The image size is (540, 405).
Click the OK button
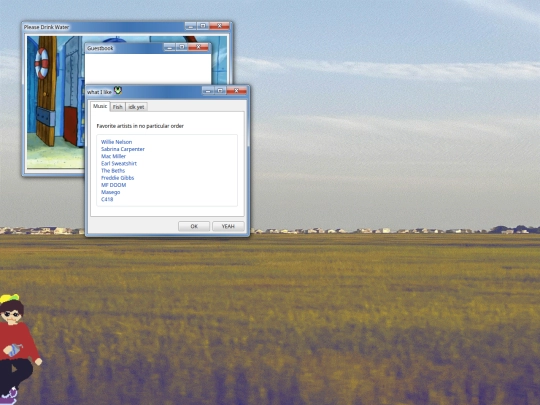pyautogui.click(x=194, y=226)
